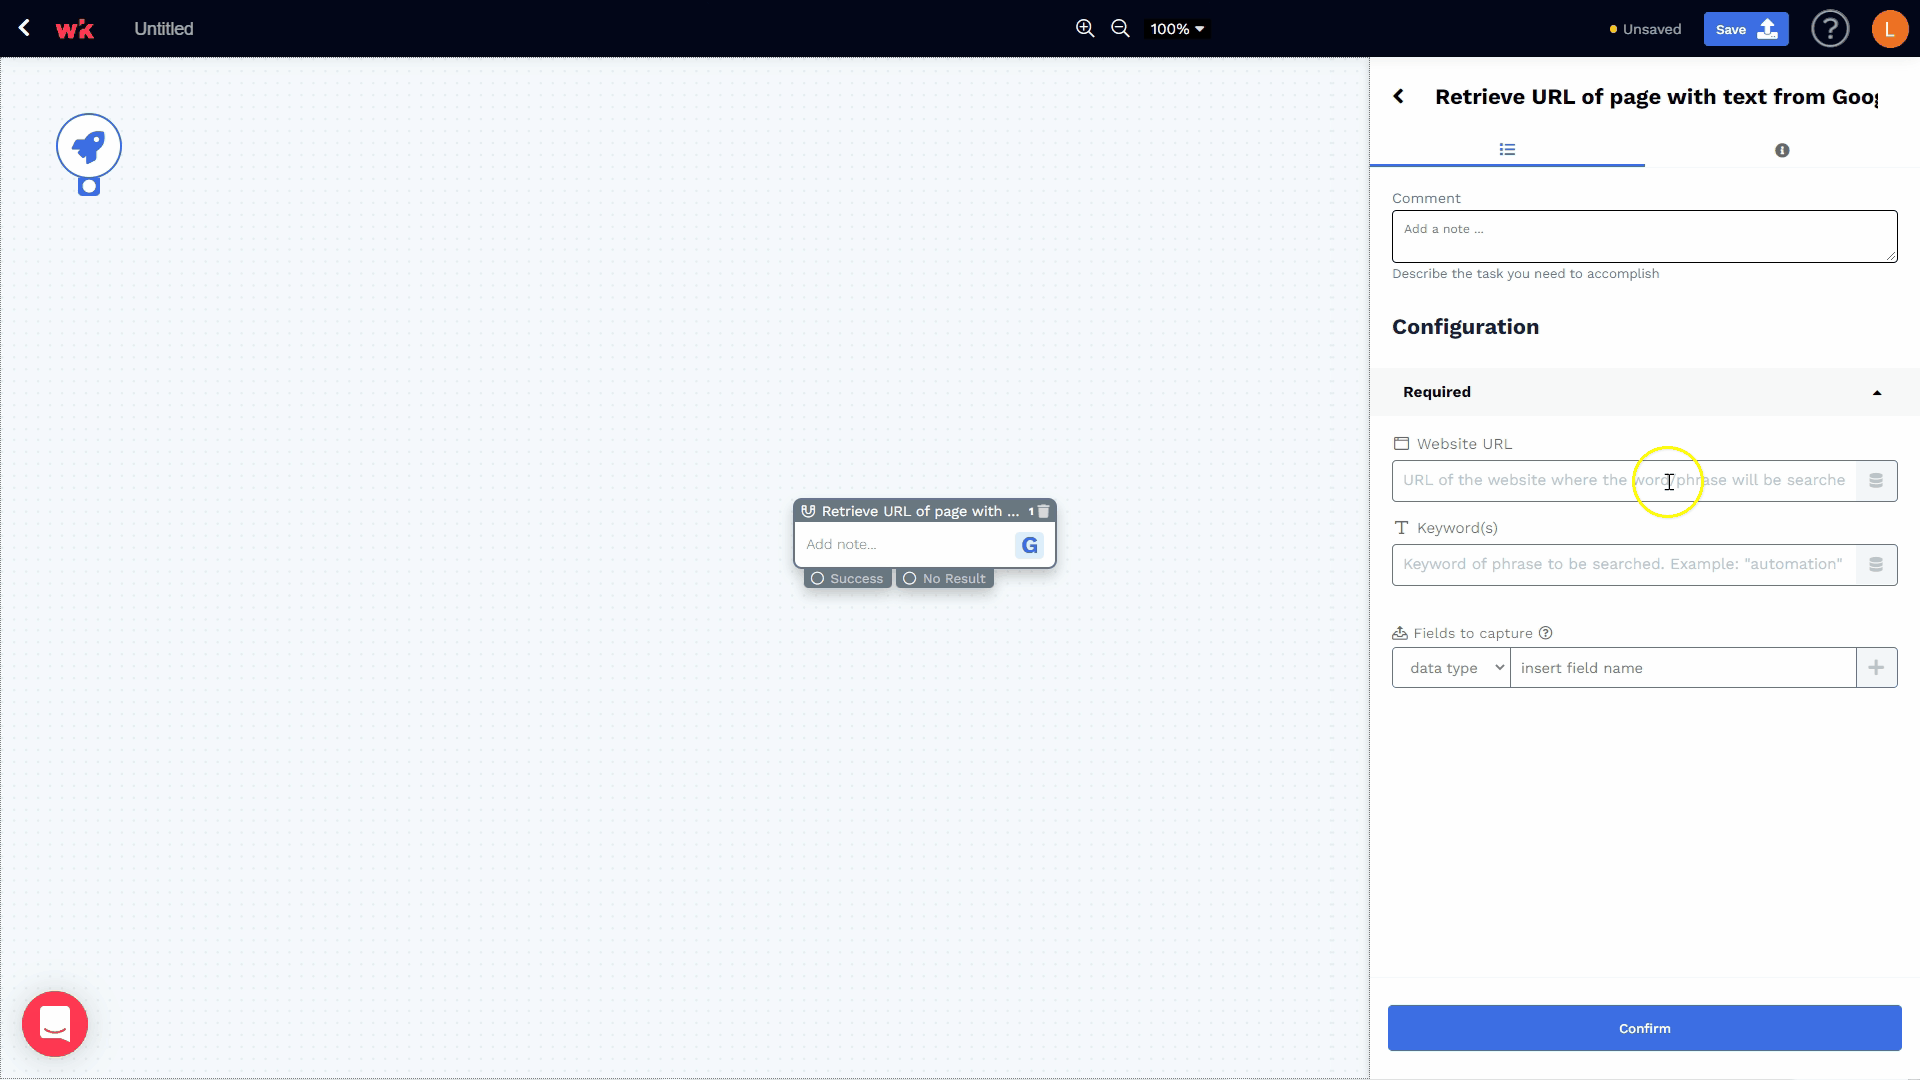This screenshot has width=1920, height=1080.
Task: Add a capture field with plus
Action: [1876, 668]
